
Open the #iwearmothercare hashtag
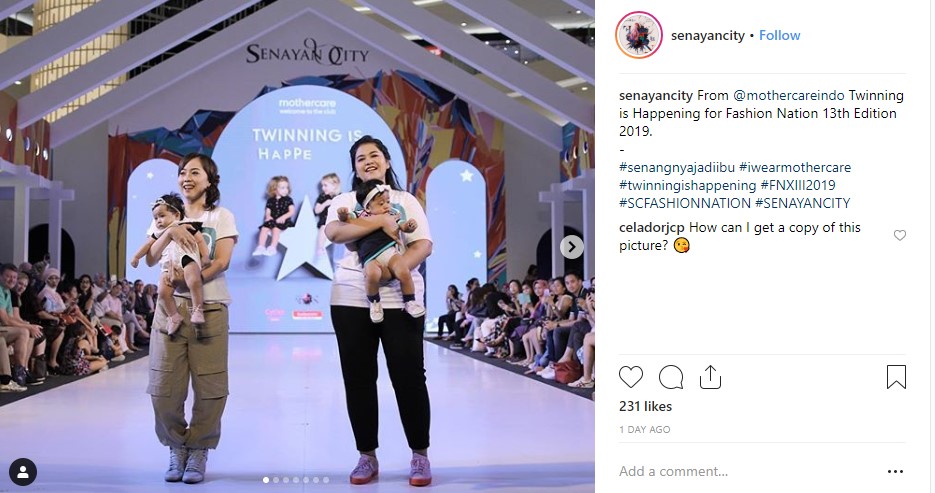(795, 168)
